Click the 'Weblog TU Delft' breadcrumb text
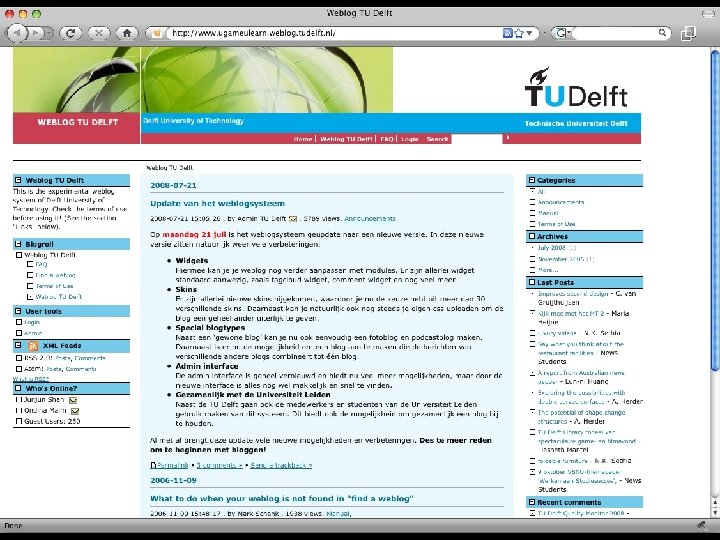This screenshot has width=720, height=540. click(x=169, y=168)
